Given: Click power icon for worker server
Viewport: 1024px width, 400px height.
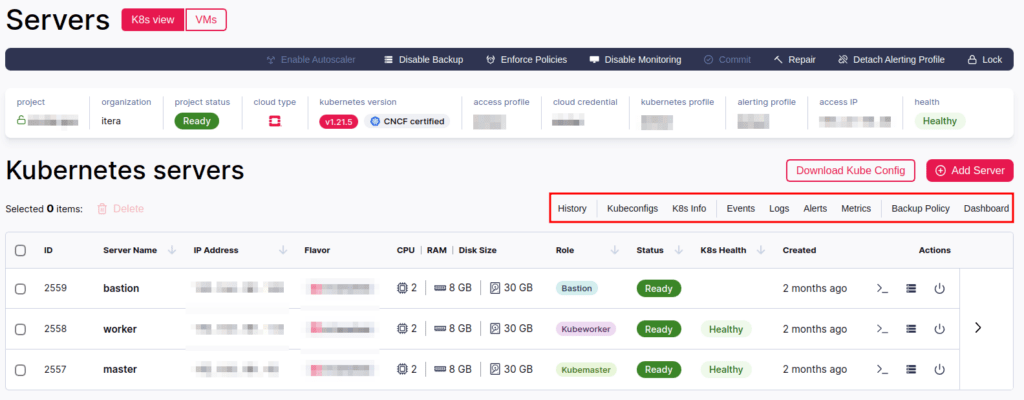Looking at the screenshot, I should (x=939, y=328).
